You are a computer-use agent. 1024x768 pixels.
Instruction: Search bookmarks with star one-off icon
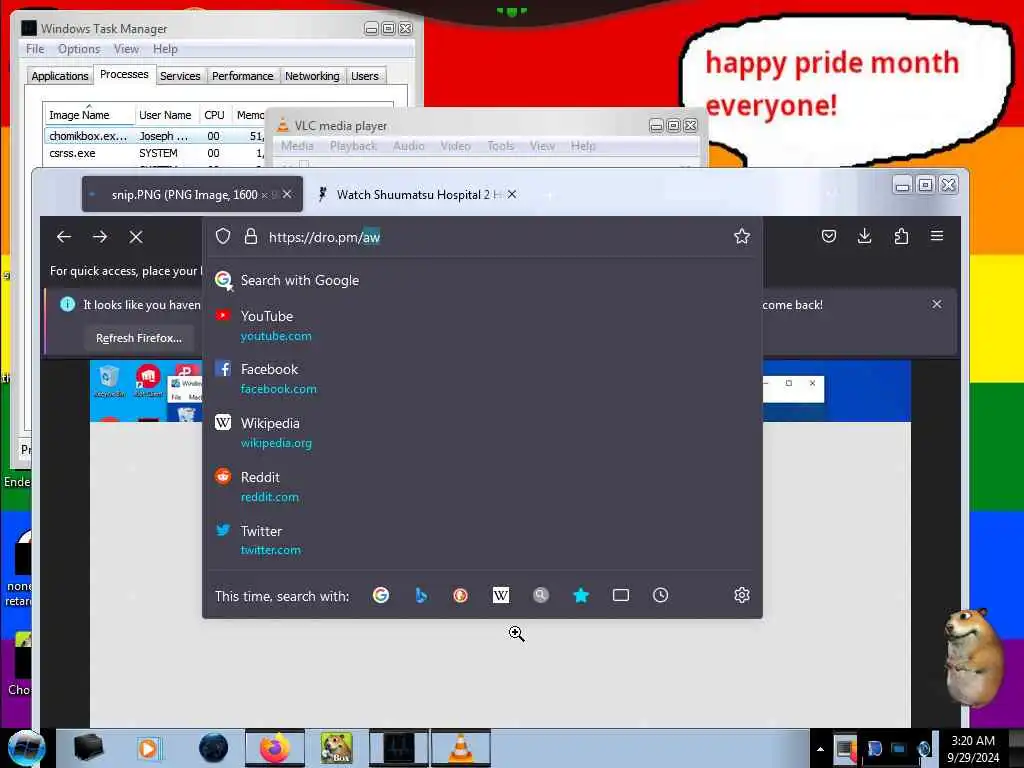tap(581, 595)
